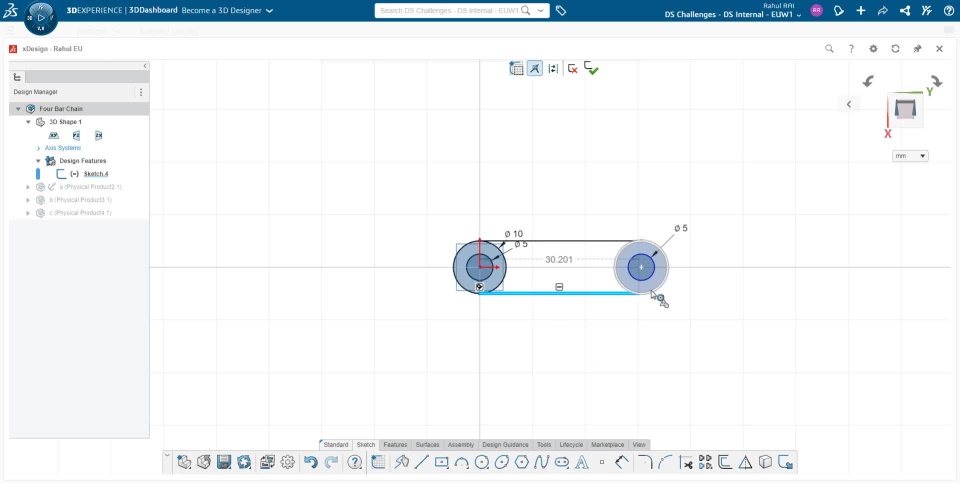Viewport: 960px width, 483px height.
Task: Cancel sketch with red X exit icon
Action: click(x=572, y=69)
